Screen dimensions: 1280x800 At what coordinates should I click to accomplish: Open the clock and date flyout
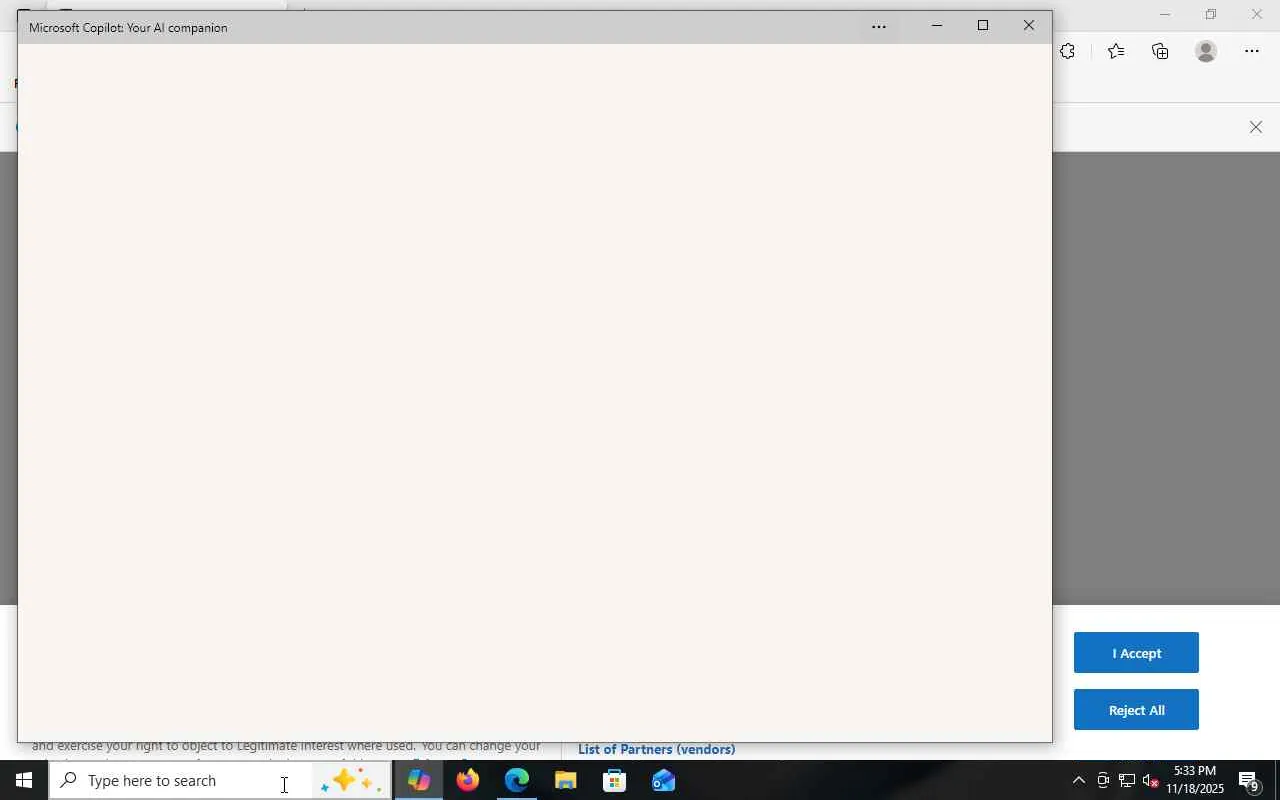(1195, 780)
